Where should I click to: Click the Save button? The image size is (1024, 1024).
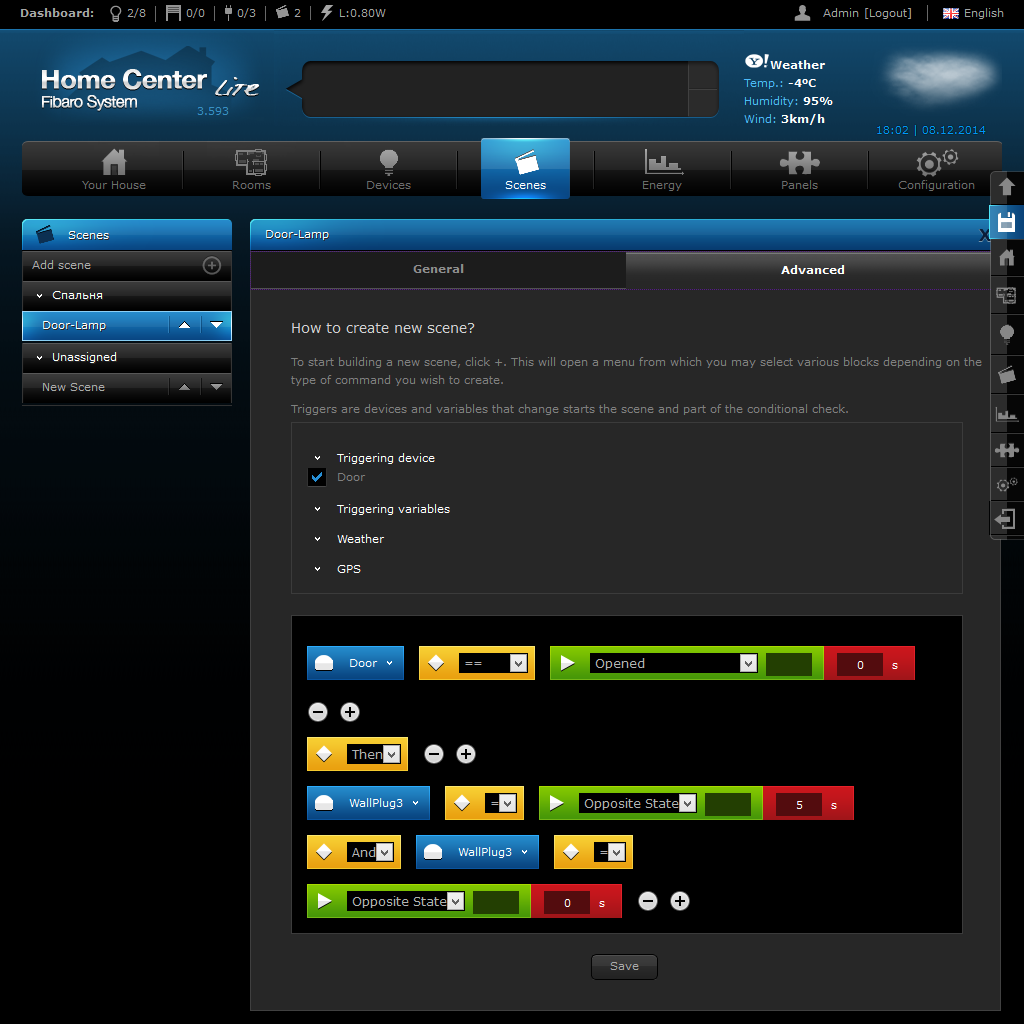coord(624,967)
